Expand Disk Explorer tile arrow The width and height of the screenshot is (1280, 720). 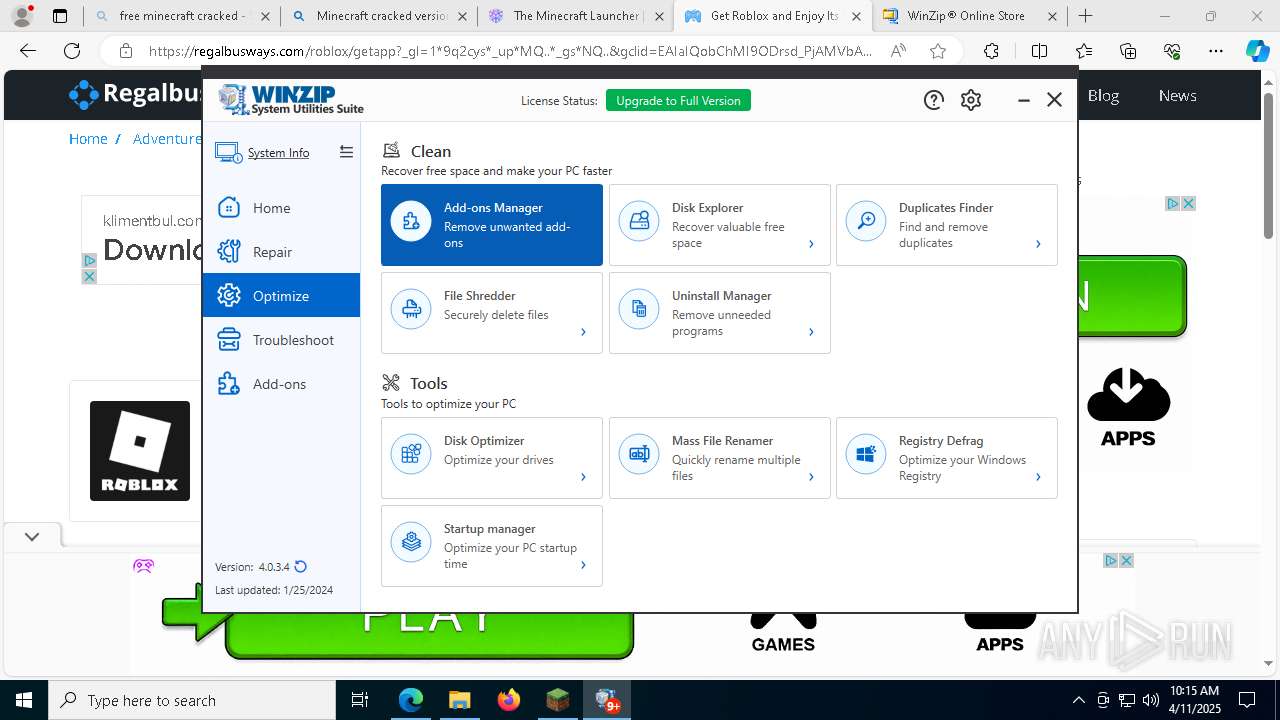(x=811, y=244)
